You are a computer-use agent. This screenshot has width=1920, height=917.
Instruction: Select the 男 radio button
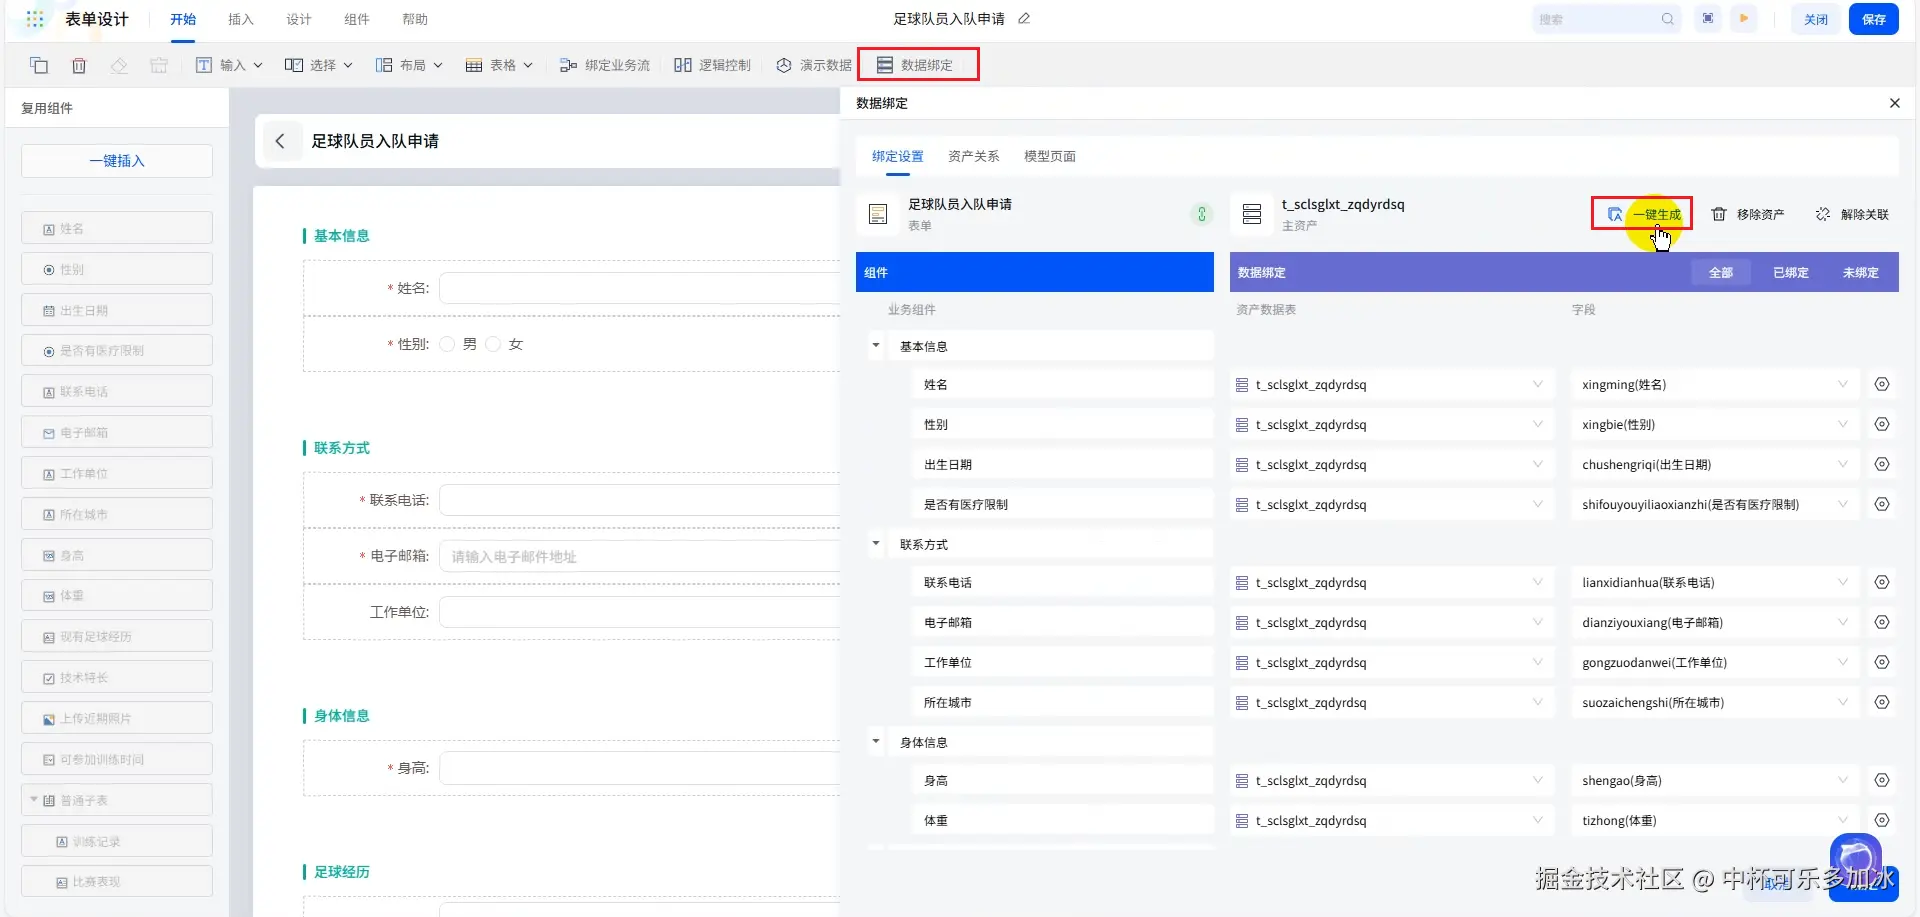[x=447, y=344]
